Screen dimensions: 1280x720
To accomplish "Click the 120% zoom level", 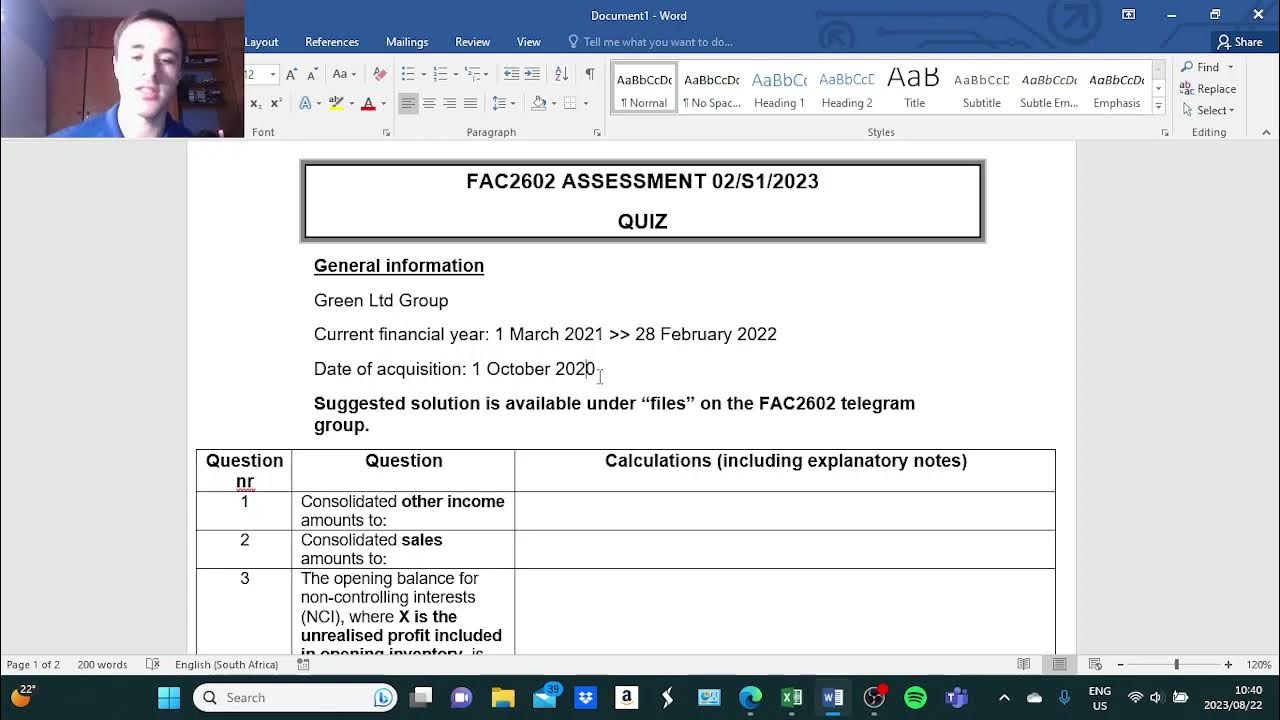I will pos(1259,664).
